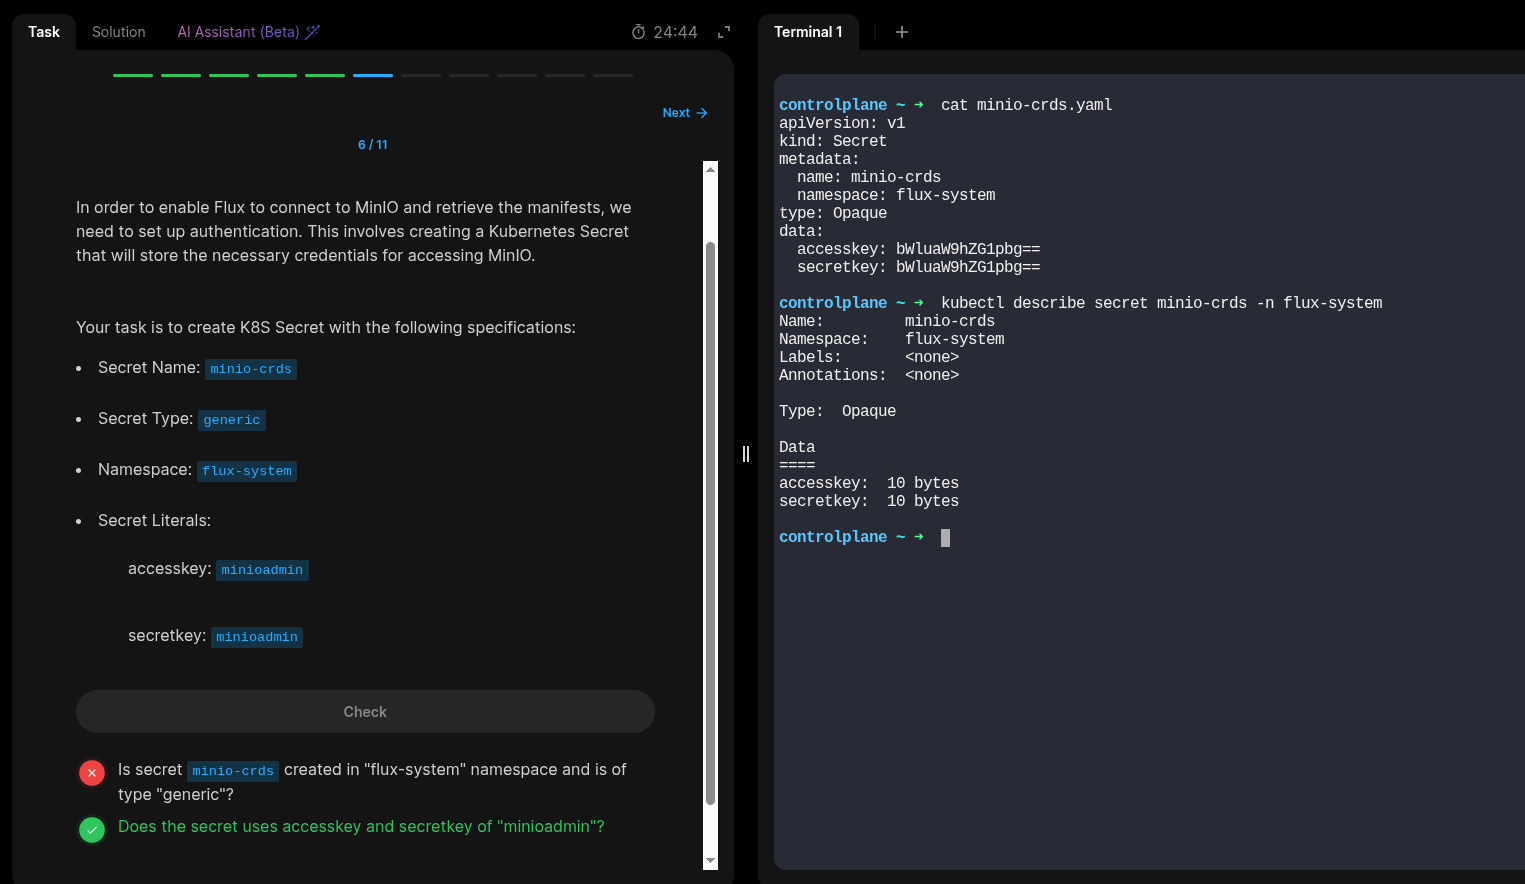Open a new terminal with plus icon
The height and width of the screenshot is (884, 1525).
(x=901, y=32)
